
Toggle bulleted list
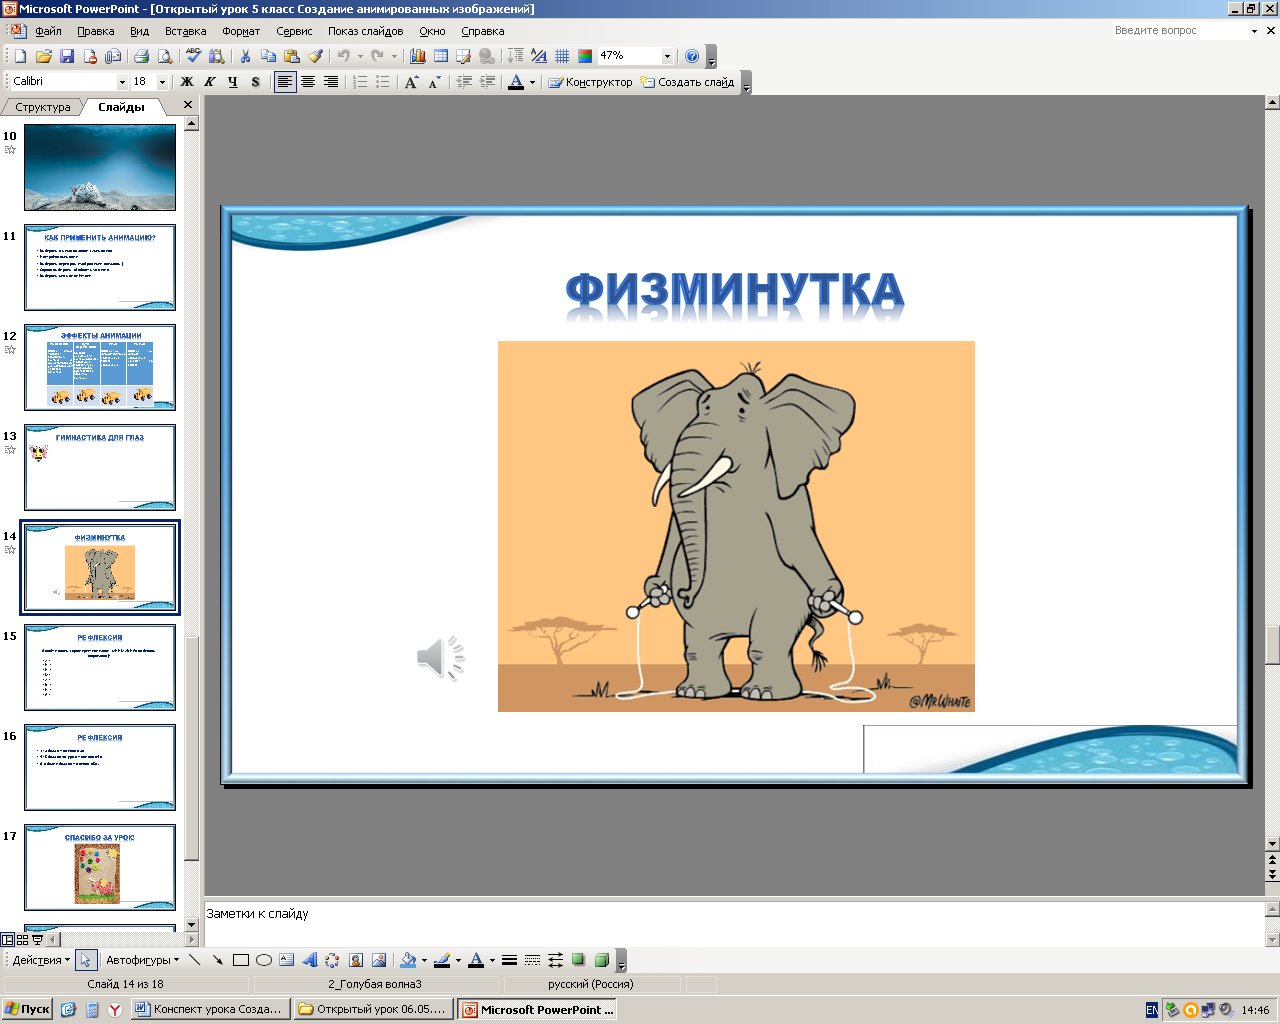point(383,82)
